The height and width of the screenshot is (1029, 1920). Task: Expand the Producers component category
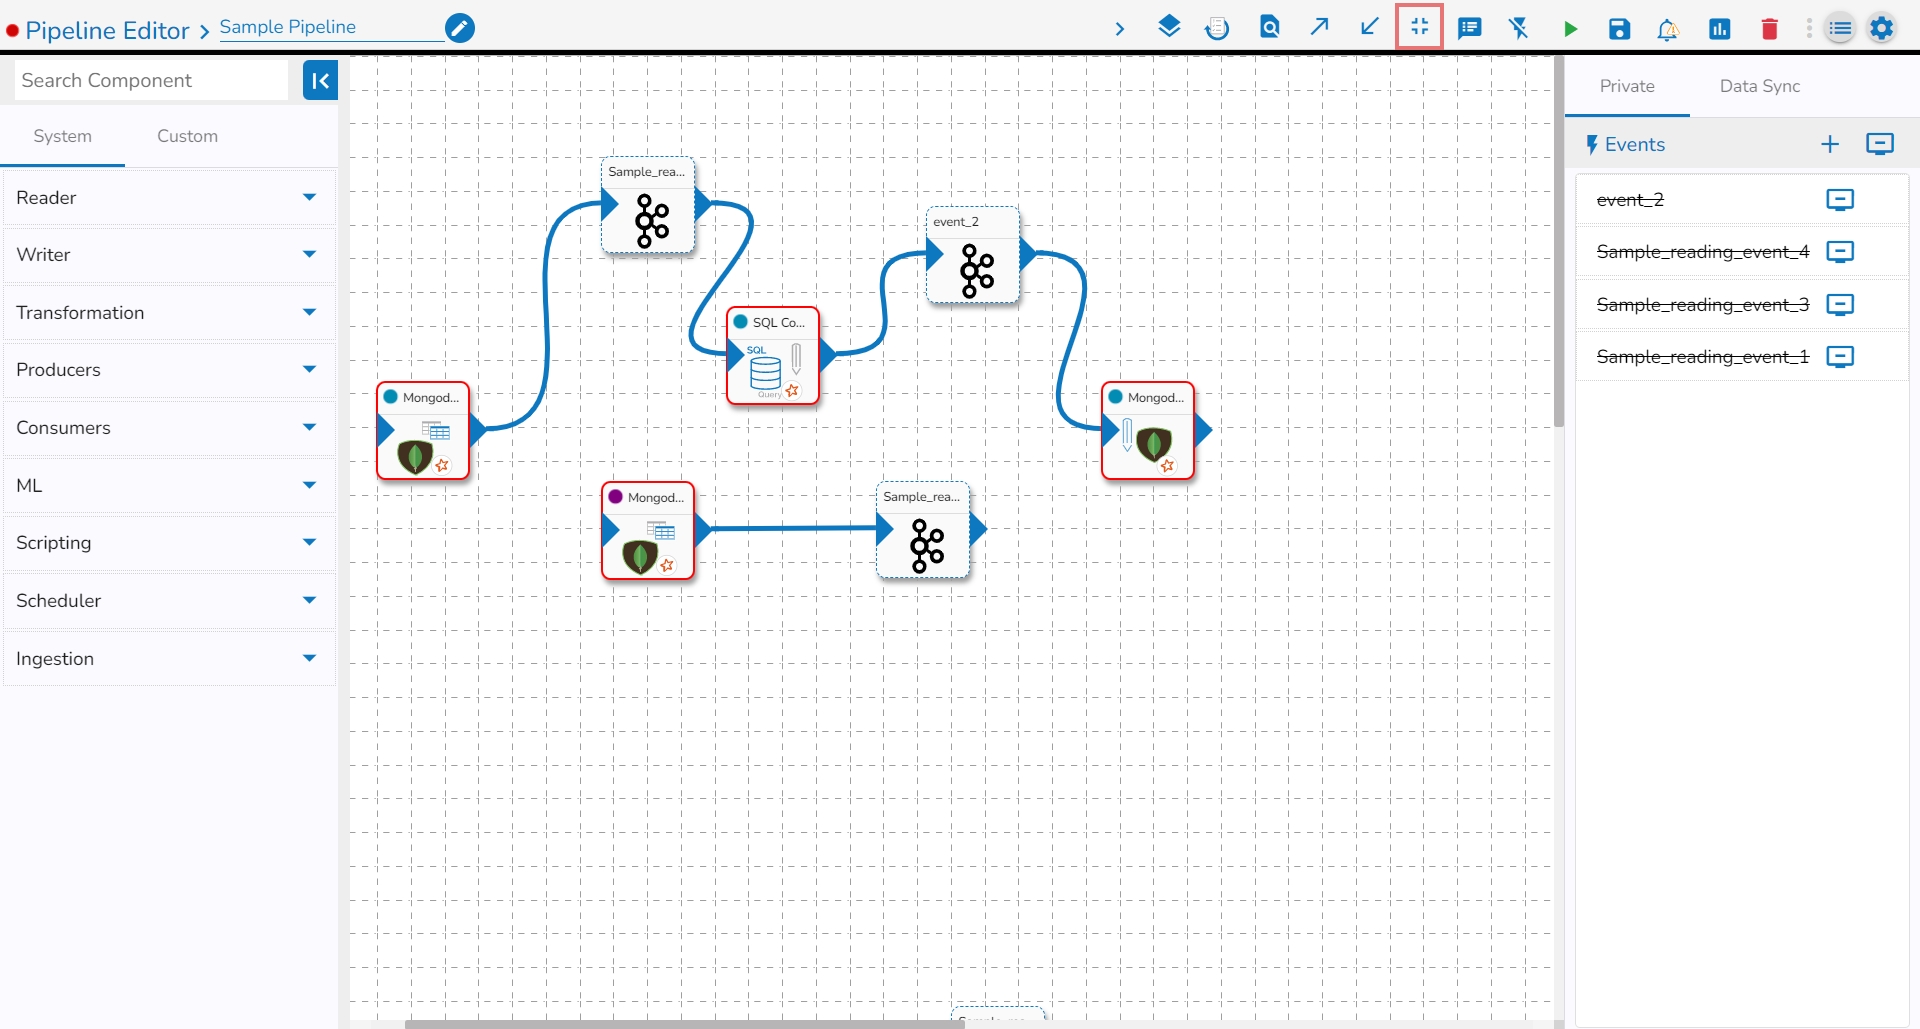coord(168,370)
